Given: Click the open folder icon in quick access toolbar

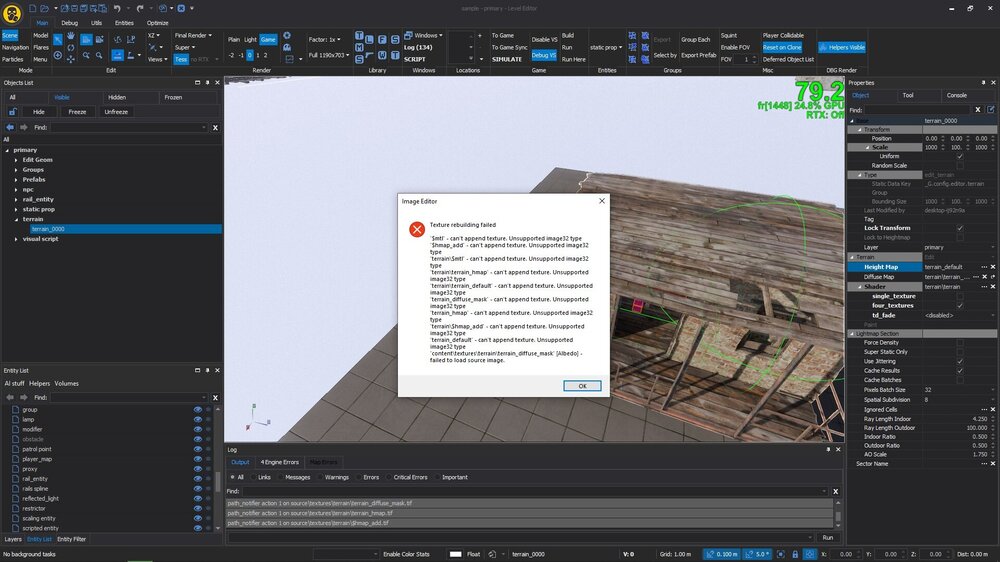Looking at the screenshot, I should [44, 7].
